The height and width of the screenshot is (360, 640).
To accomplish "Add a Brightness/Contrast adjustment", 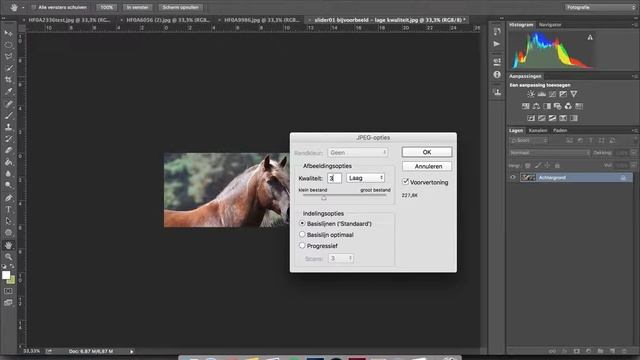I will (531, 94).
